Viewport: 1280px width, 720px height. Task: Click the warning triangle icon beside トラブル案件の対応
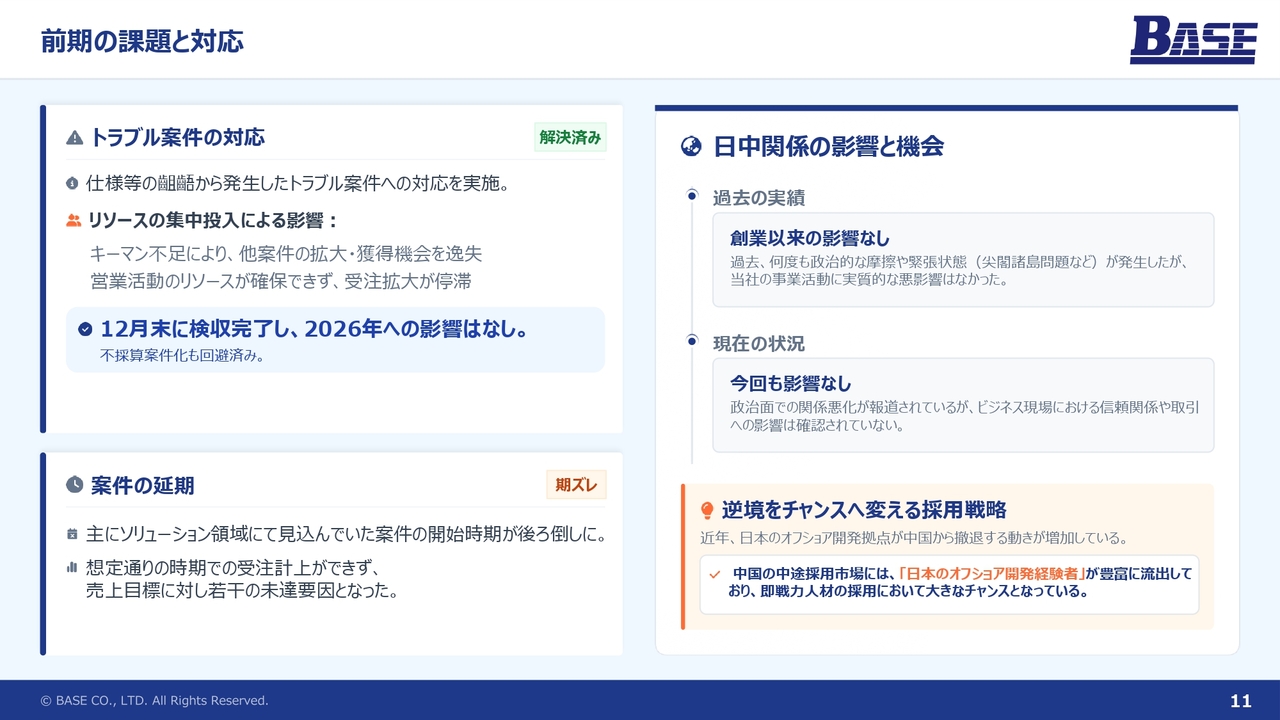click(x=75, y=138)
